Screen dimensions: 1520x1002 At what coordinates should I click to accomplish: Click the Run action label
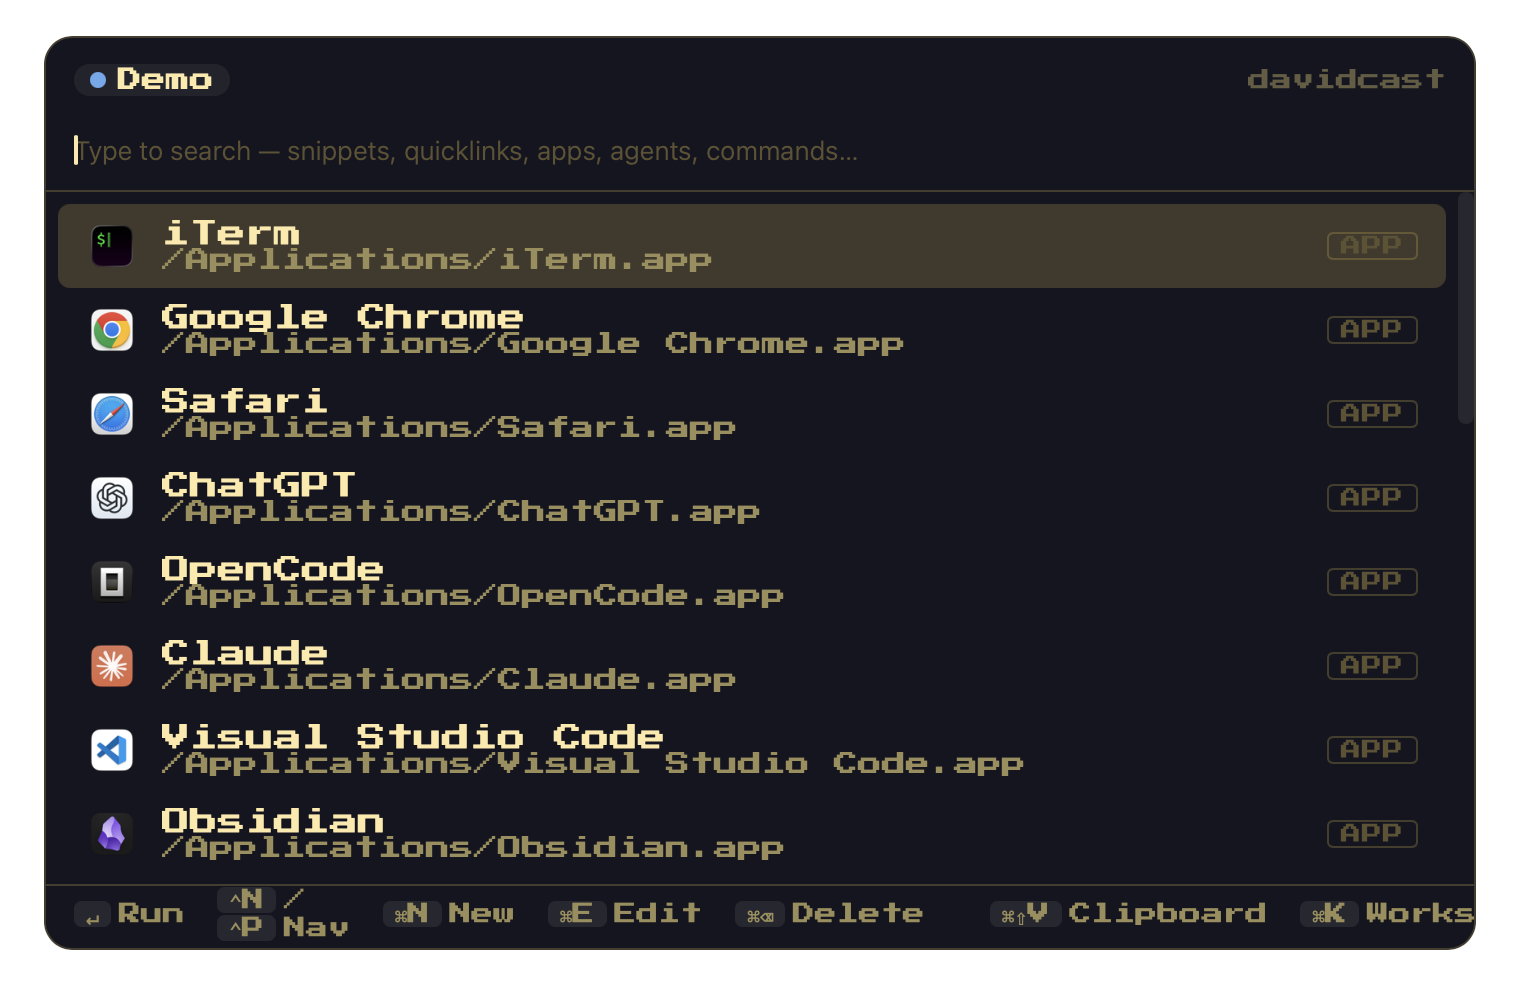(150, 914)
